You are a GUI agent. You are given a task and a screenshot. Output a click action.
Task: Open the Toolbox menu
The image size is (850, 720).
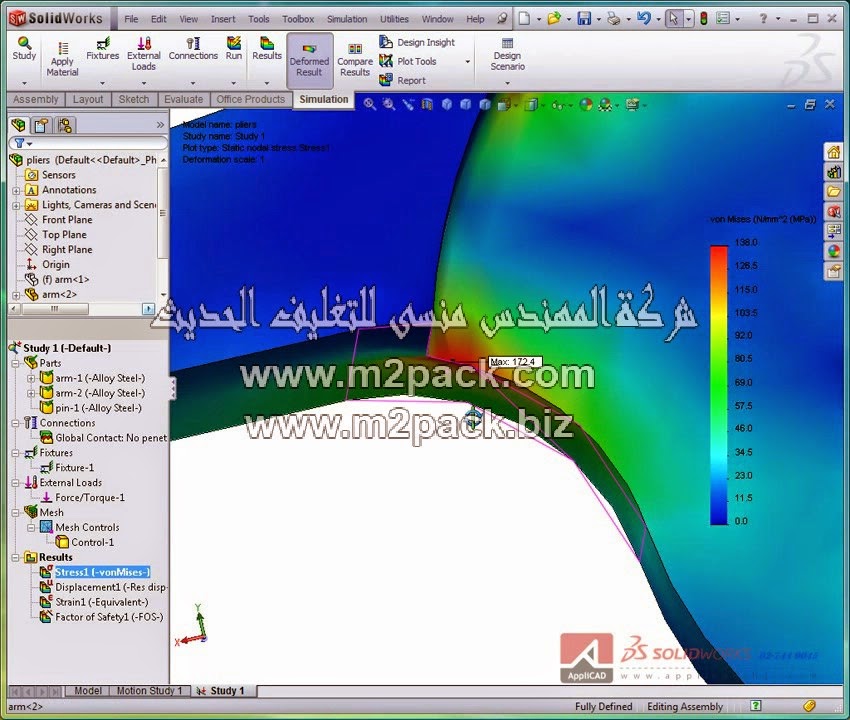(x=298, y=19)
